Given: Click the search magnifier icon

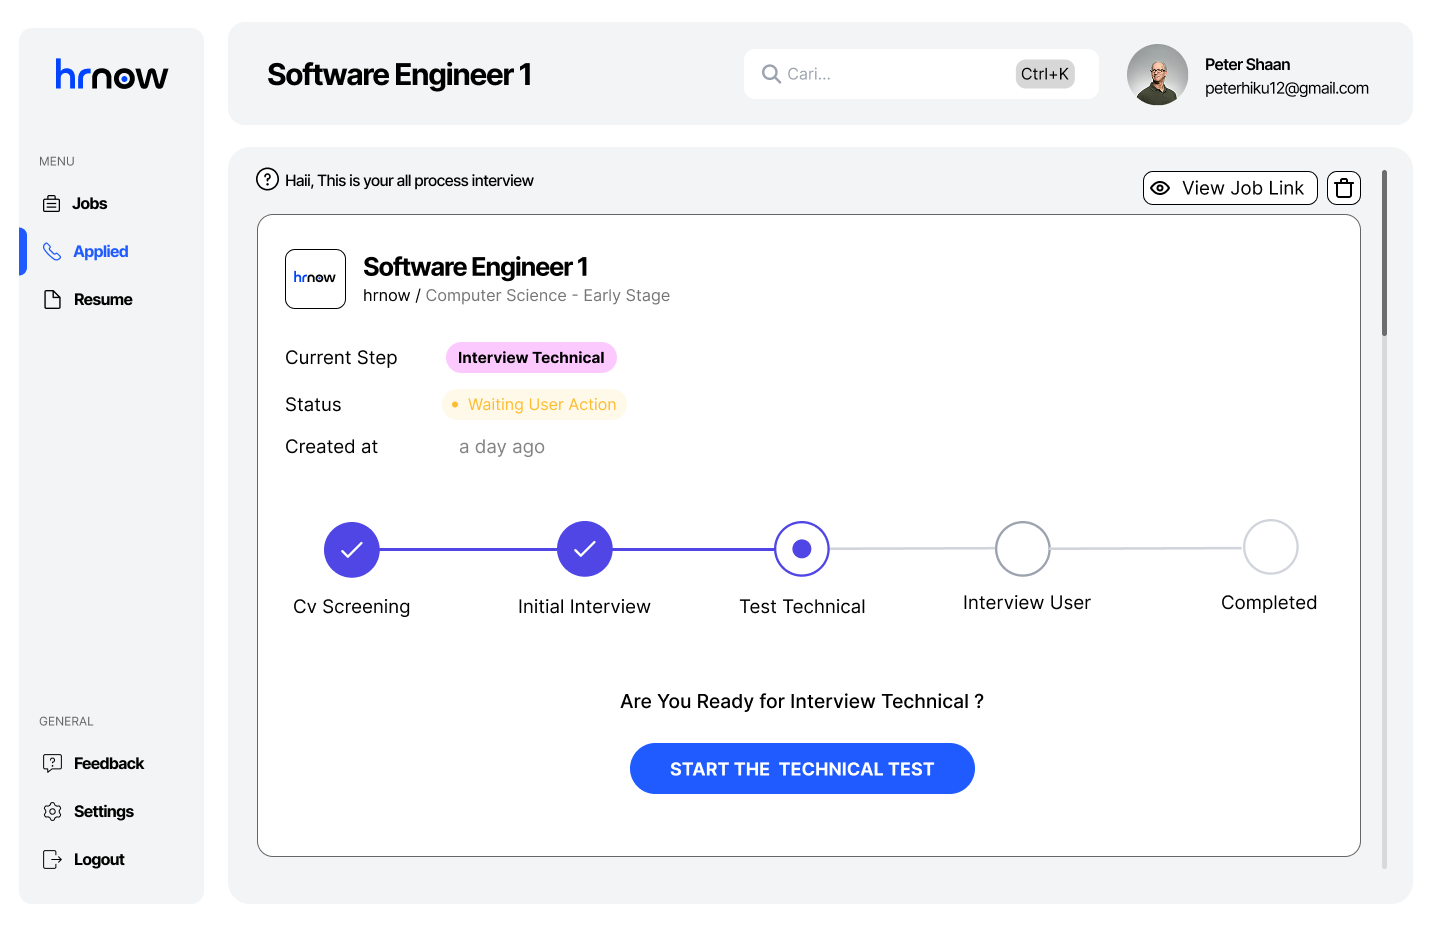Looking at the screenshot, I should point(771,74).
